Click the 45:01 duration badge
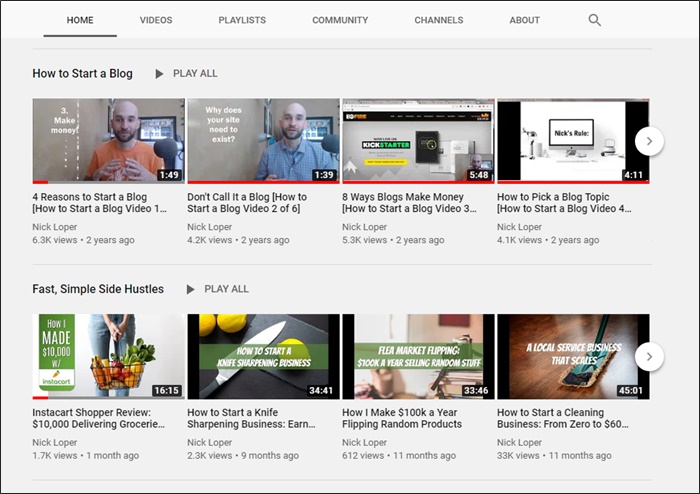The height and width of the screenshot is (494, 700). coord(631,390)
